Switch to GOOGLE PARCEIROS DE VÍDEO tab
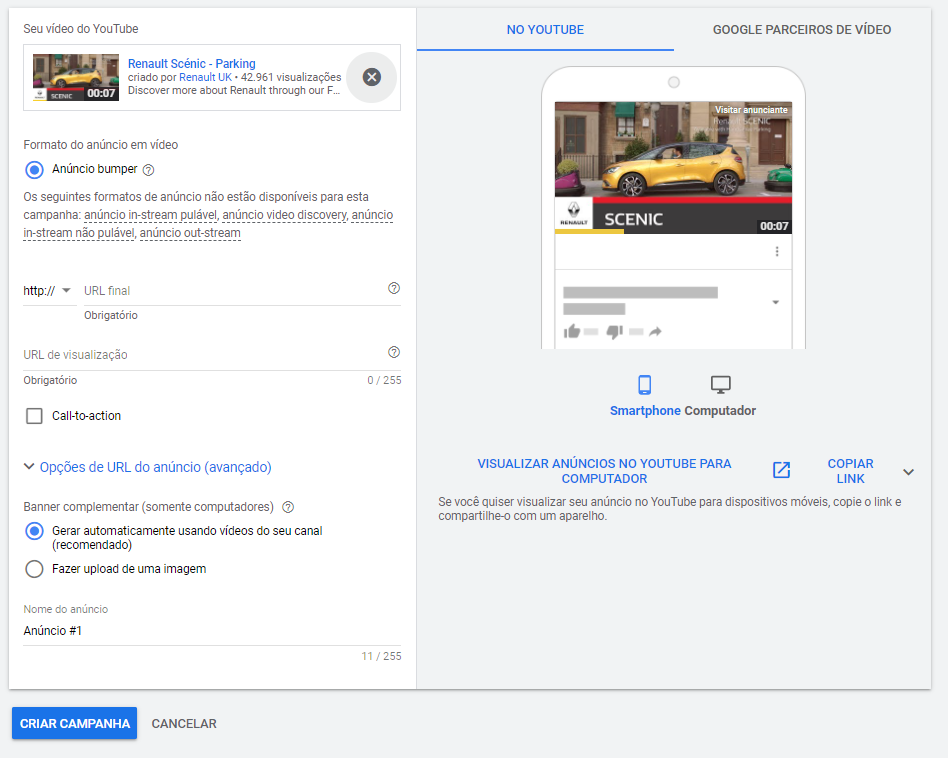 pos(802,30)
